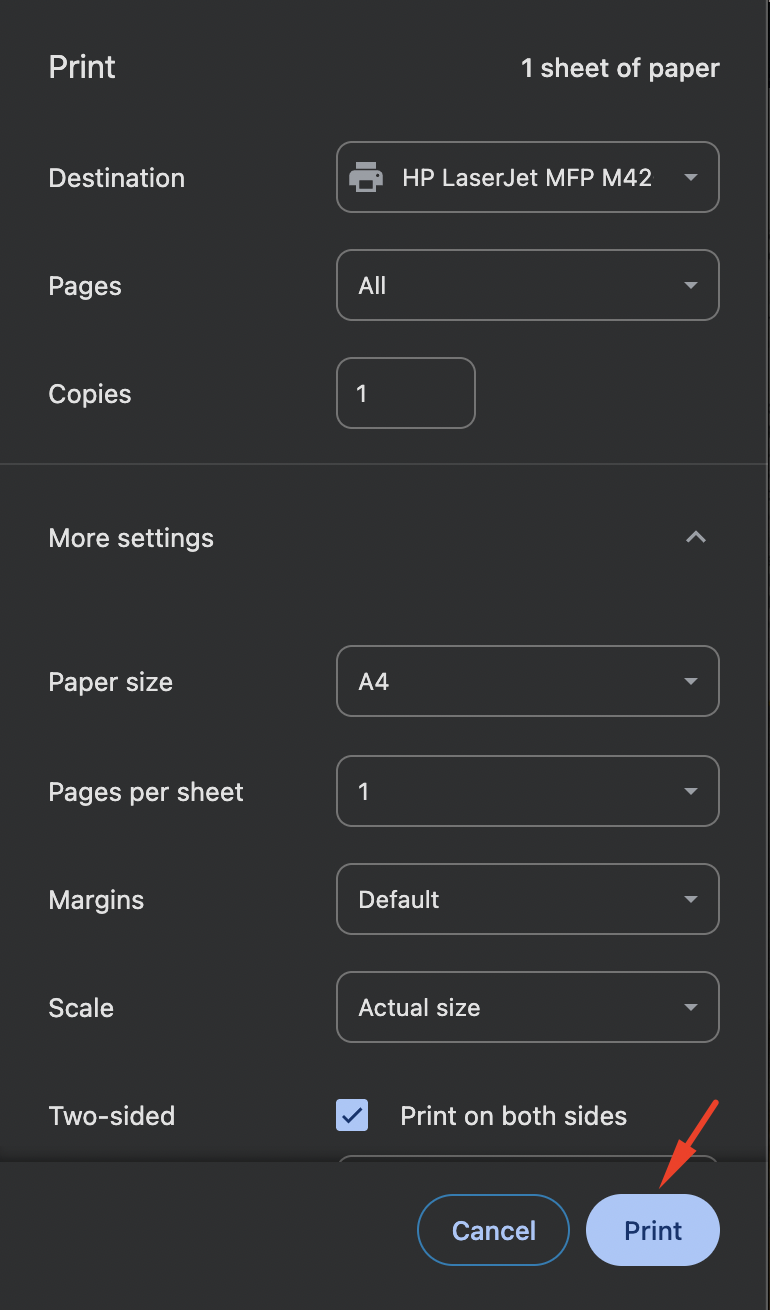Image resolution: width=770 pixels, height=1310 pixels.
Task: Click the Destination dropdown caret arrow
Action: pos(690,178)
